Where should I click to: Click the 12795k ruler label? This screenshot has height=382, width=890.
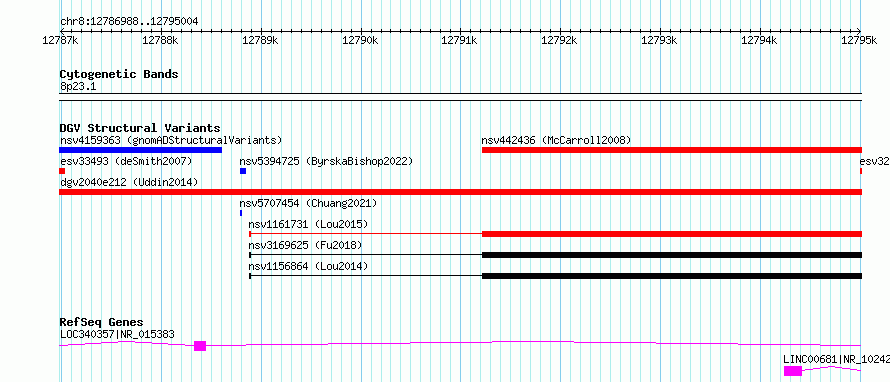click(x=859, y=40)
